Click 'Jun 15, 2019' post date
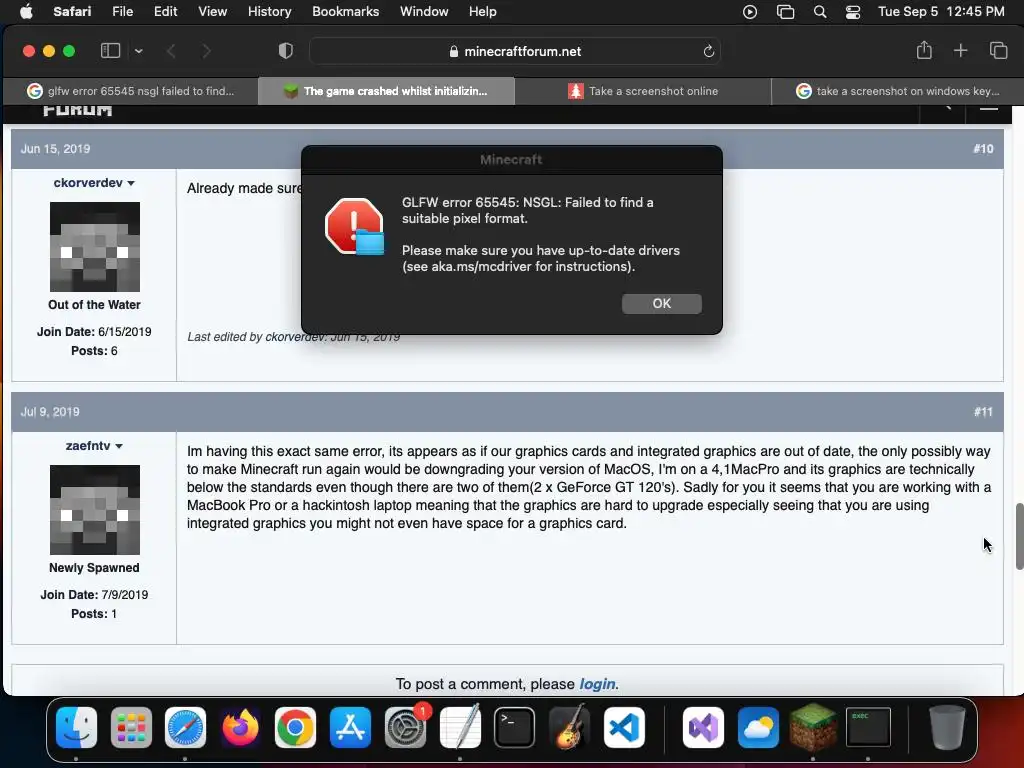Viewport: 1024px width, 768px height. (x=56, y=149)
